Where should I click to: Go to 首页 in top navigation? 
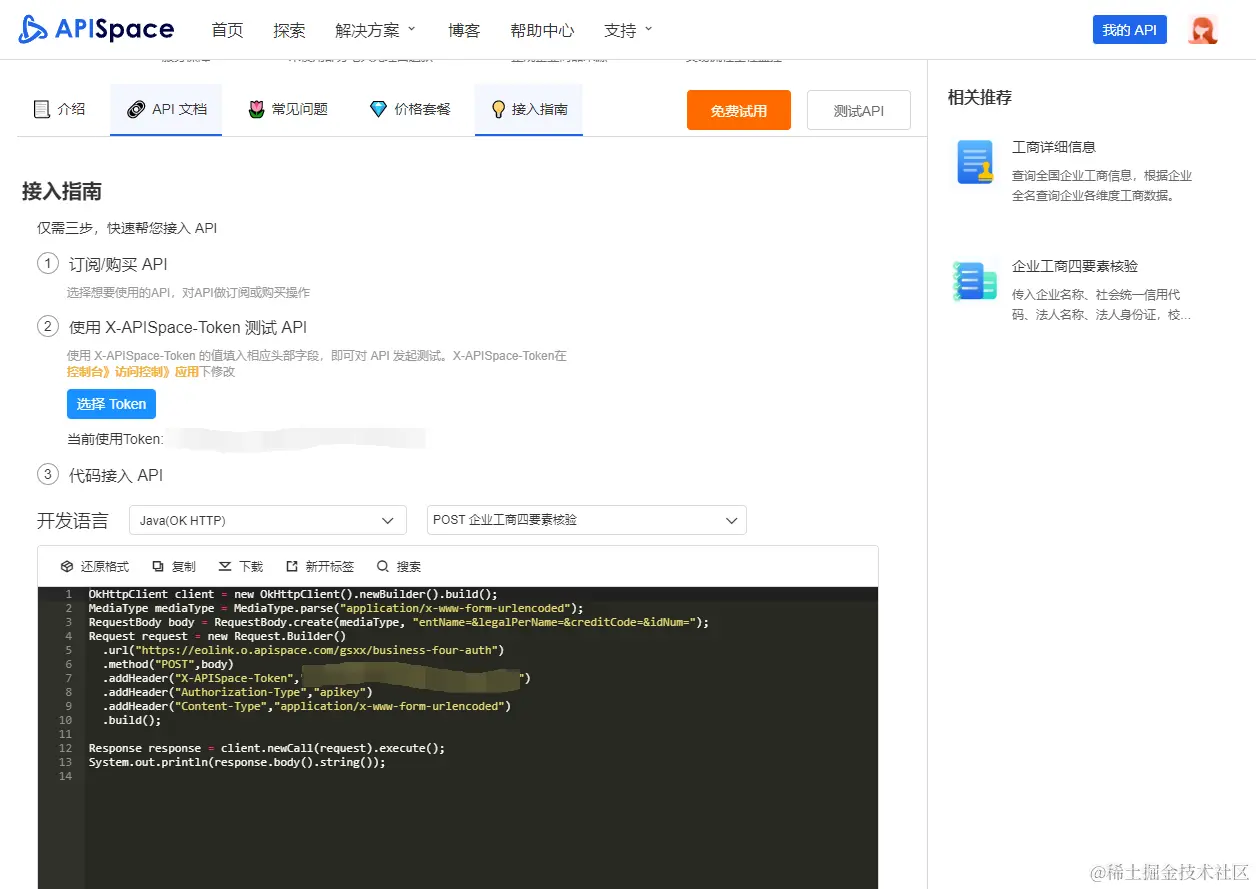coord(228,30)
